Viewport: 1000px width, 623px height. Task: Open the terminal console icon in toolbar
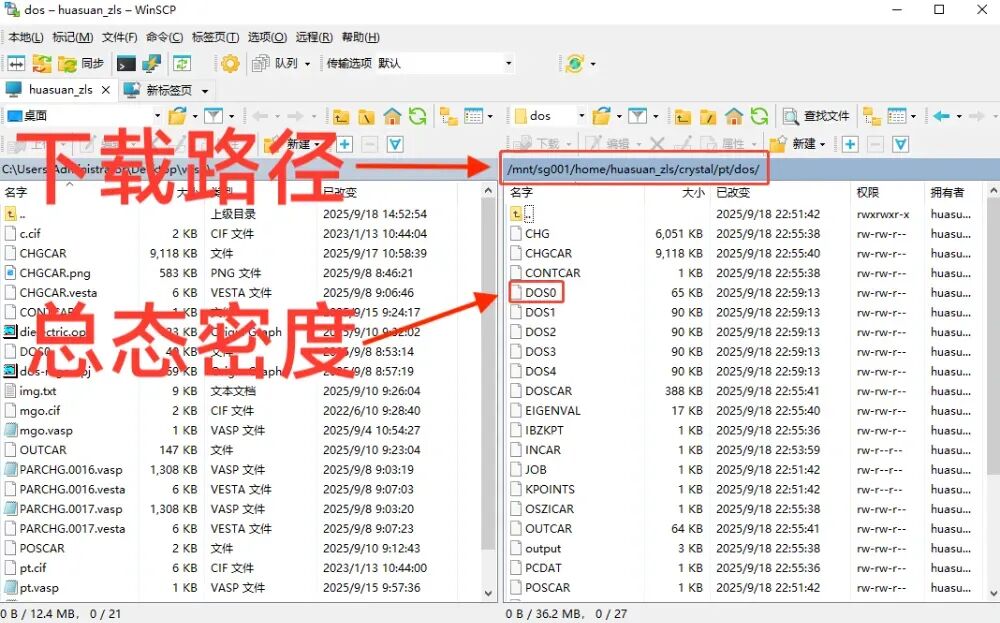pos(126,63)
